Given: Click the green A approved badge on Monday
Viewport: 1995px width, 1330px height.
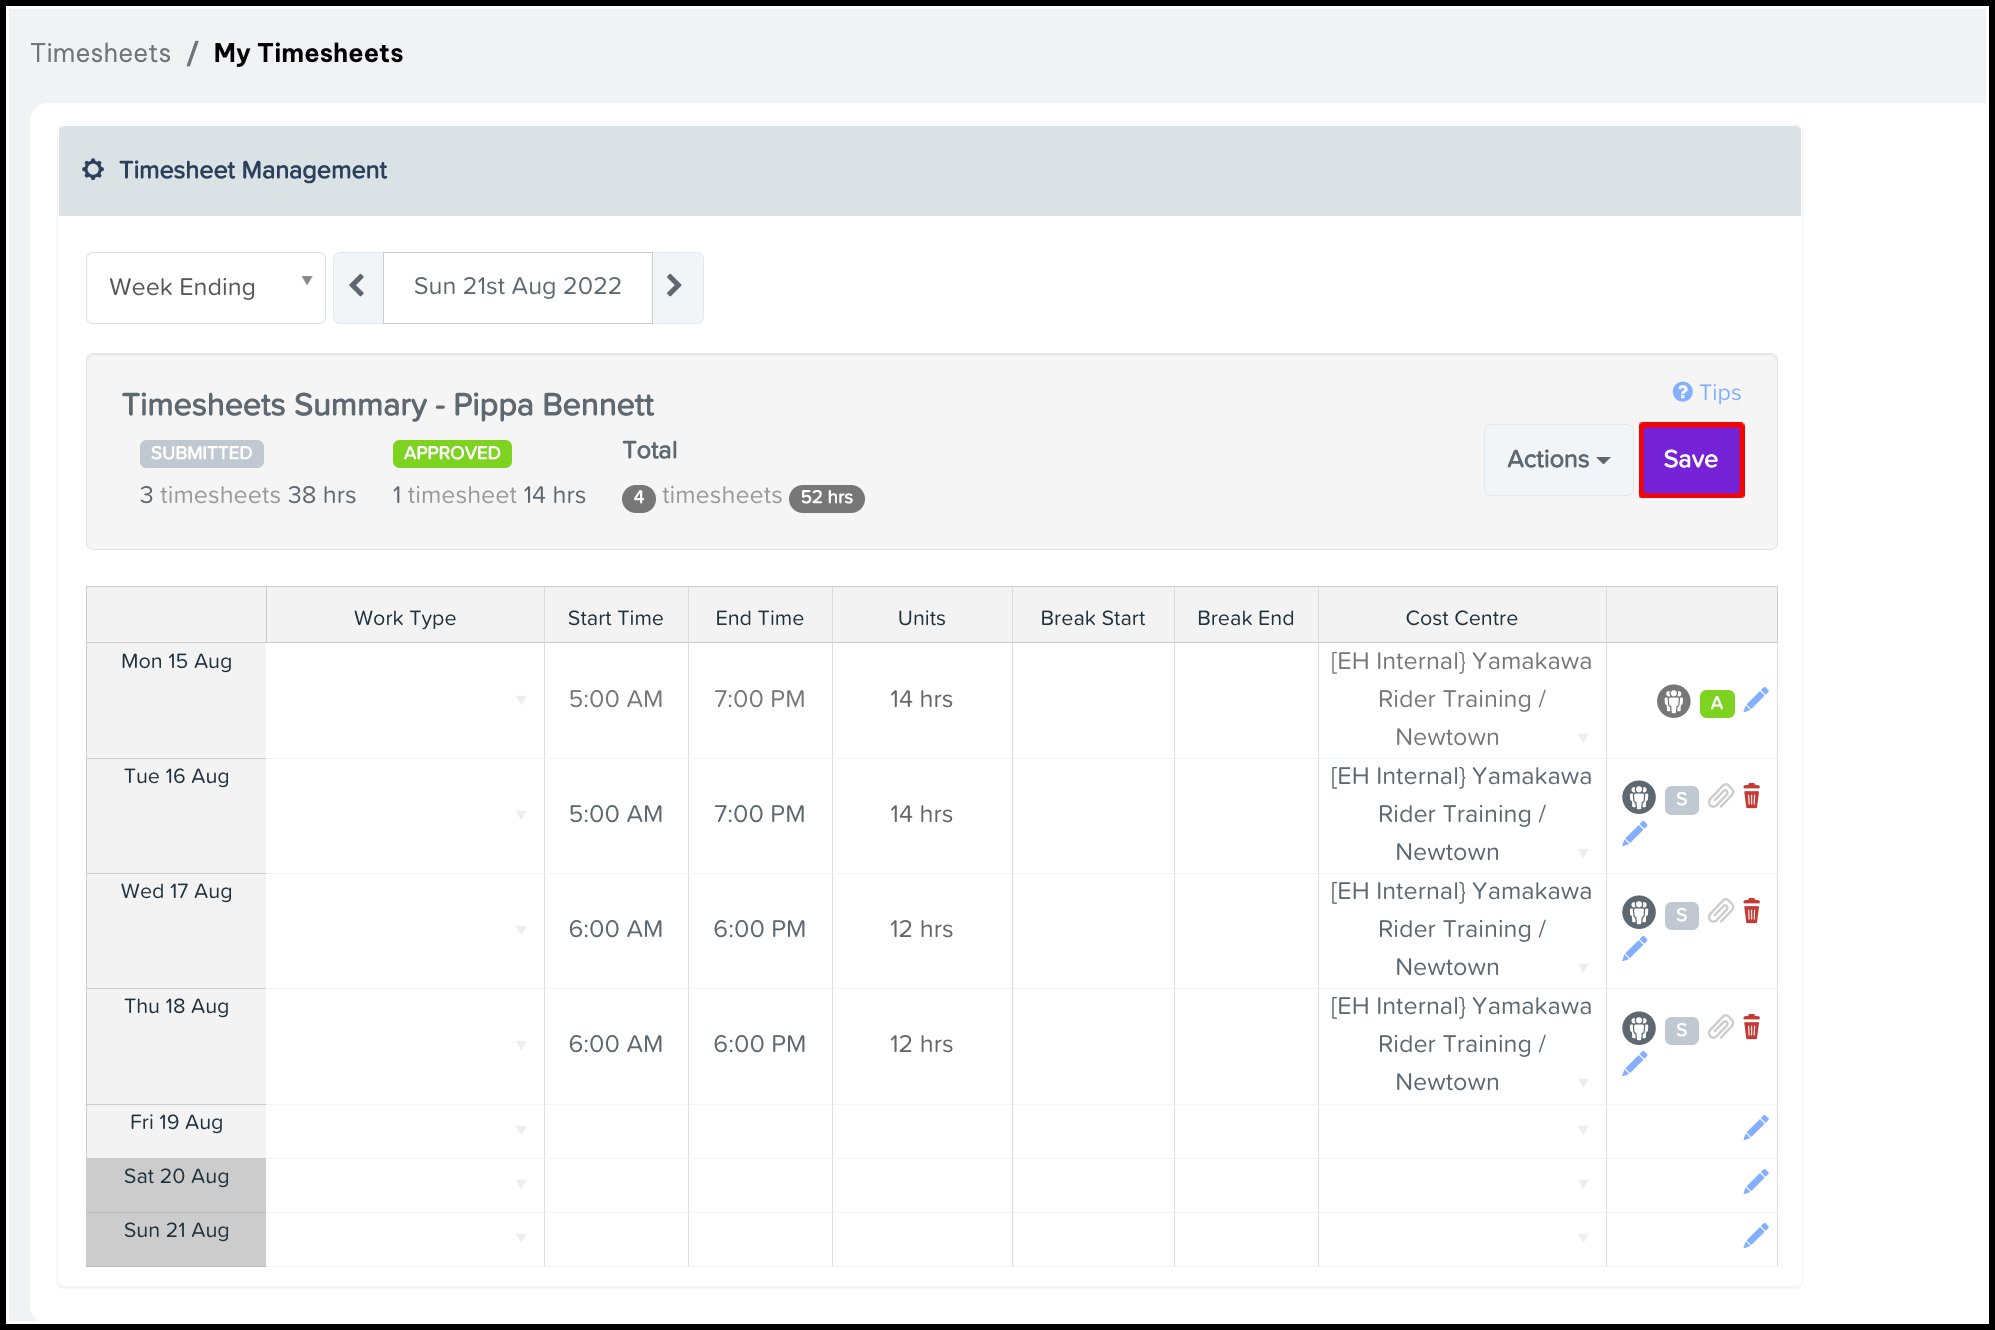Looking at the screenshot, I should click(x=1716, y=703).
